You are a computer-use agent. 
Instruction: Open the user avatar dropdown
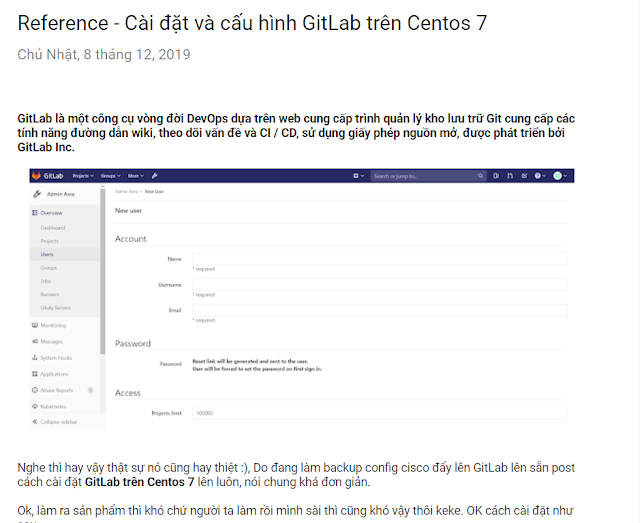560,176
